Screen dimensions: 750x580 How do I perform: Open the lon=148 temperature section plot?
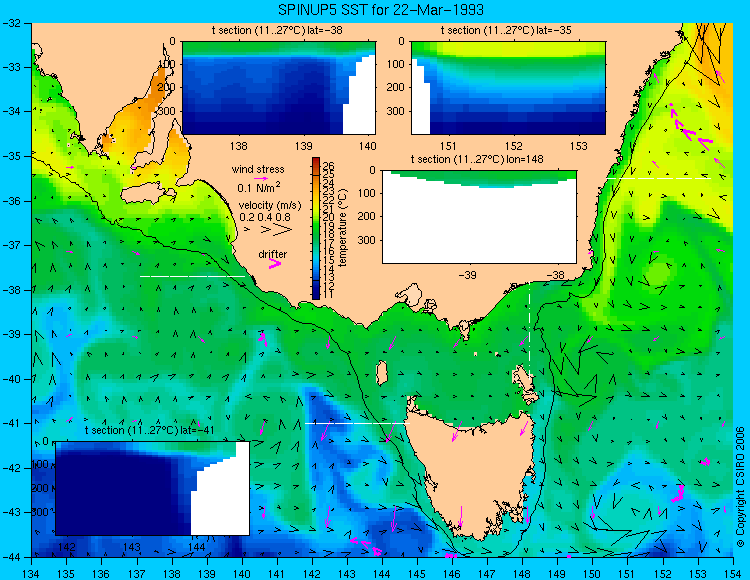[x=479, y=217]
